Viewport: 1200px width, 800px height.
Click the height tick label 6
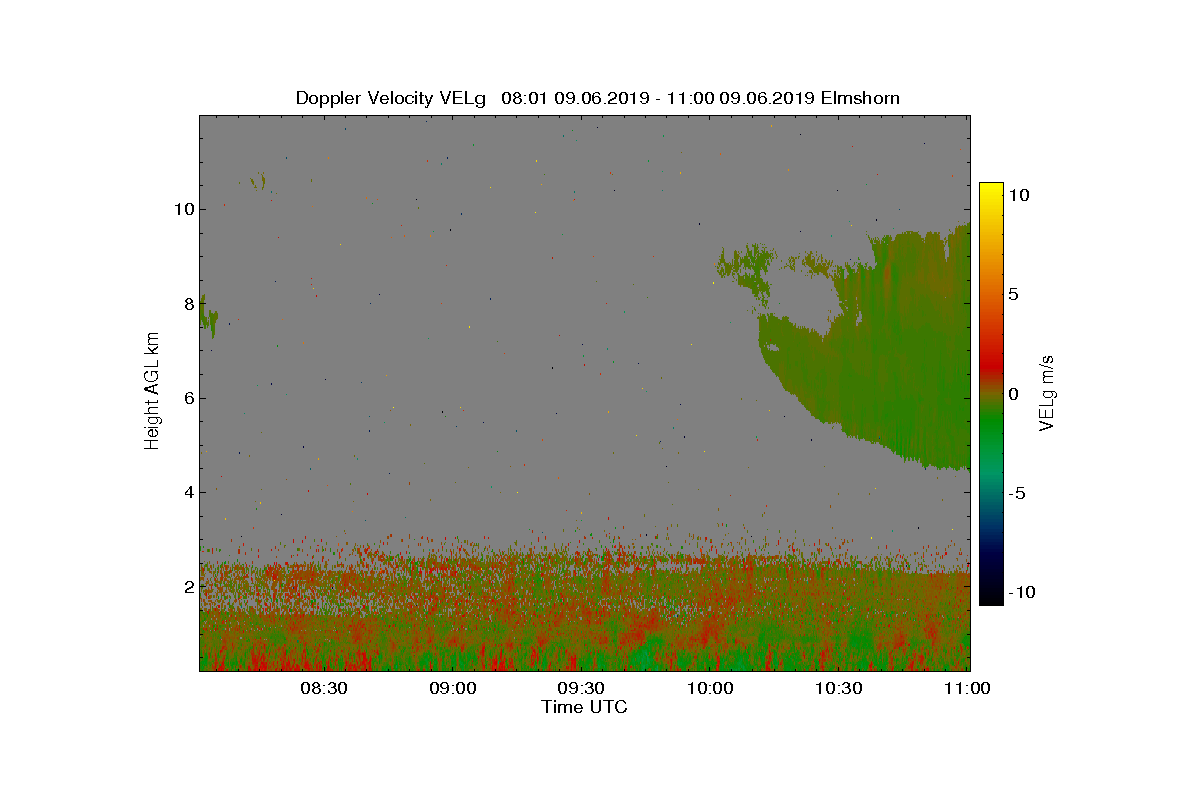[x=188, y=398]
